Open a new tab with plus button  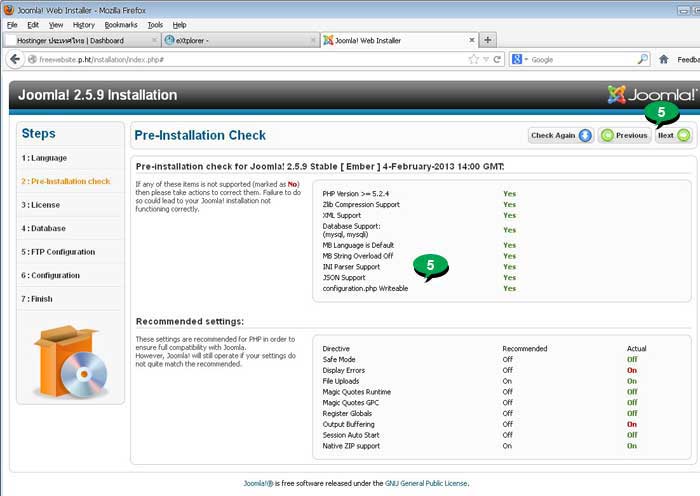(488, 40)
